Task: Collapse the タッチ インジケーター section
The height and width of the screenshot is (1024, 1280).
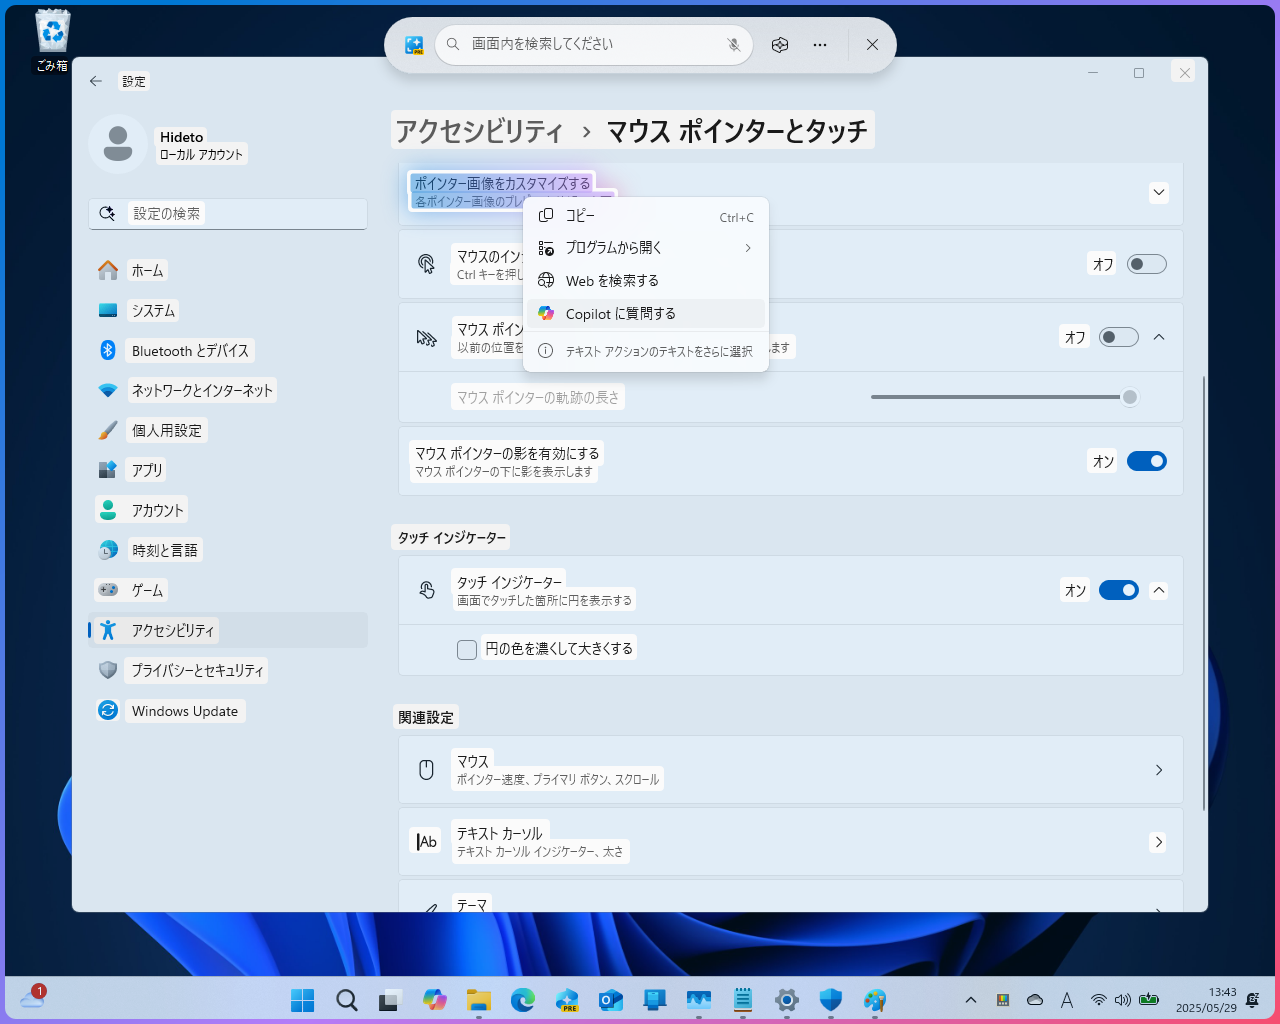Action: tap(1159, 590)
